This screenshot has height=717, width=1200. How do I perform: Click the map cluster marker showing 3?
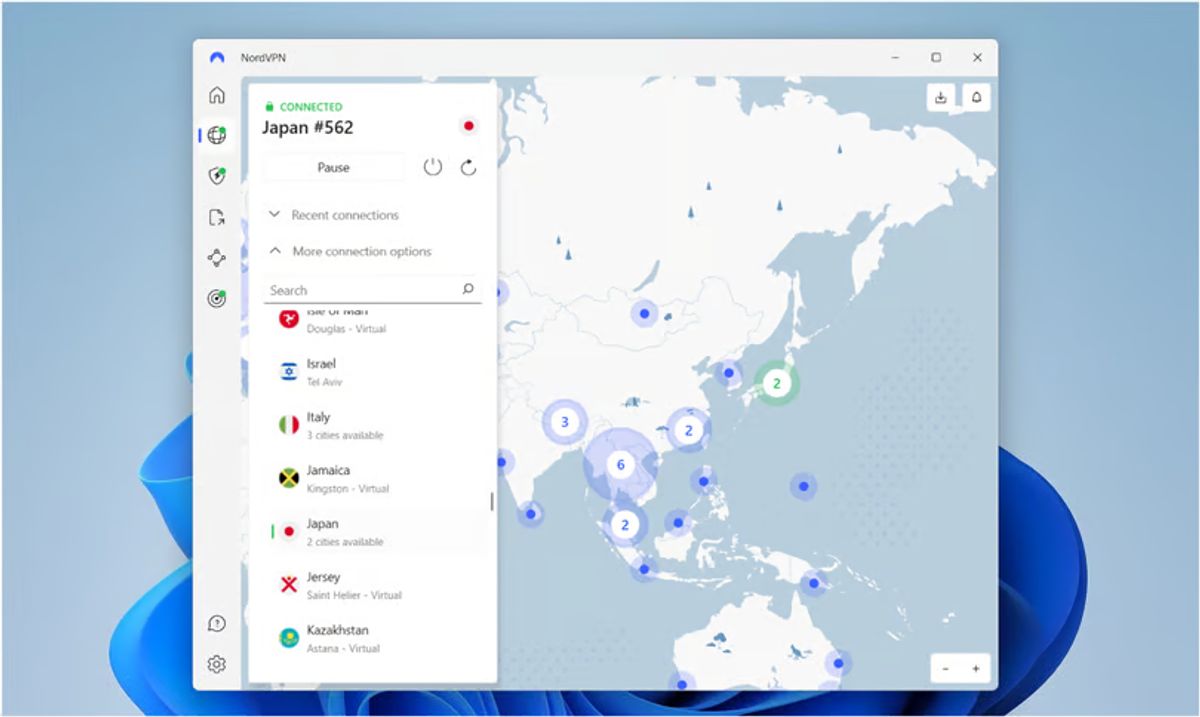565,422
